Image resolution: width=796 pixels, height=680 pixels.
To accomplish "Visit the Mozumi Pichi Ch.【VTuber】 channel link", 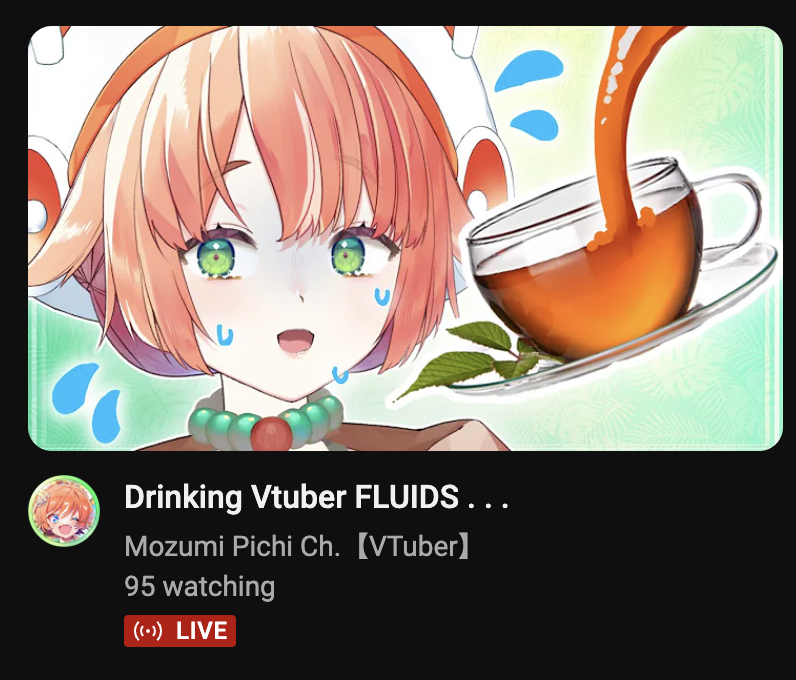I will (x=297, y=547).
